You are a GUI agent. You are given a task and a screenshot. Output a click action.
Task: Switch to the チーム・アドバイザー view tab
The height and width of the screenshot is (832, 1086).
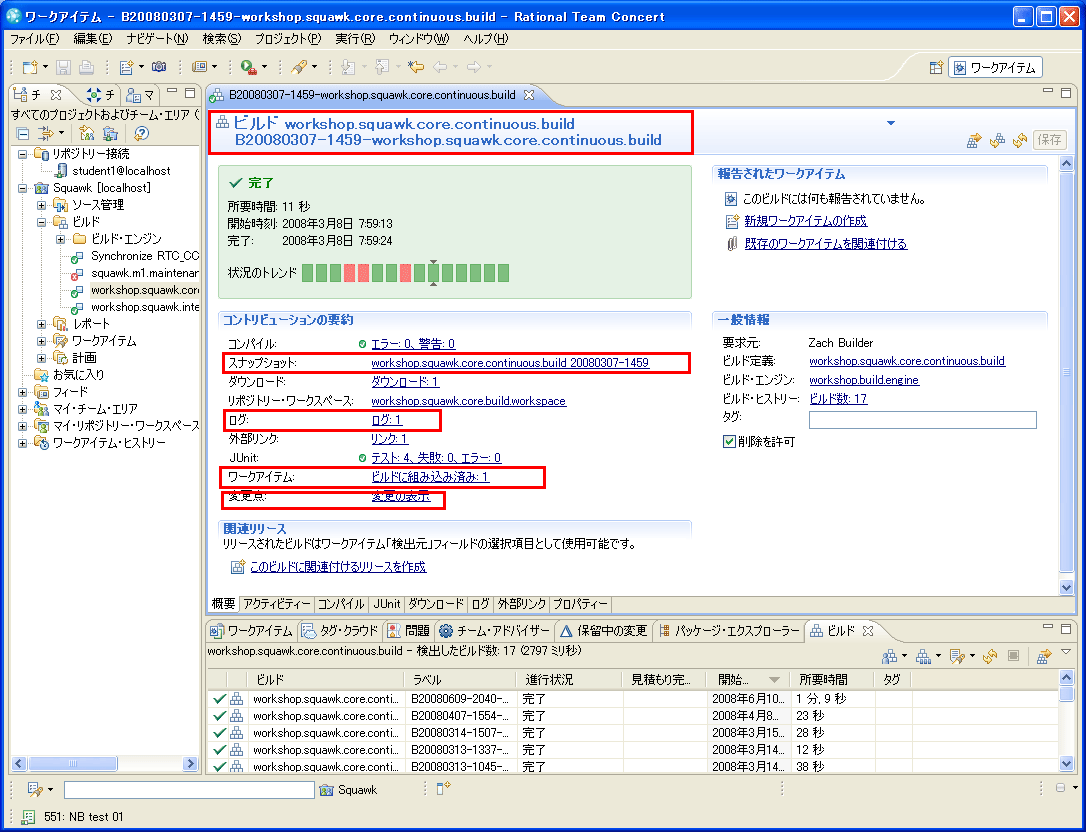click(495, 630)
